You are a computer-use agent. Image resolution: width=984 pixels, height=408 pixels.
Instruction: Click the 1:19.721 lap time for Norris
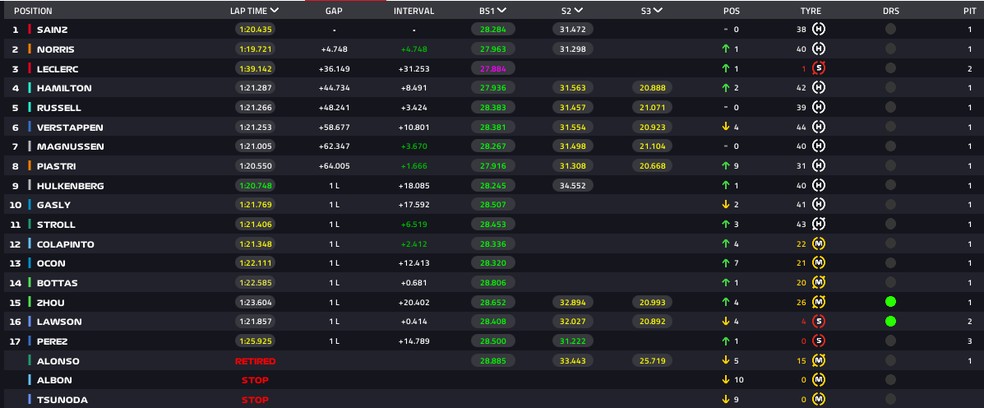tap(255, 49)
